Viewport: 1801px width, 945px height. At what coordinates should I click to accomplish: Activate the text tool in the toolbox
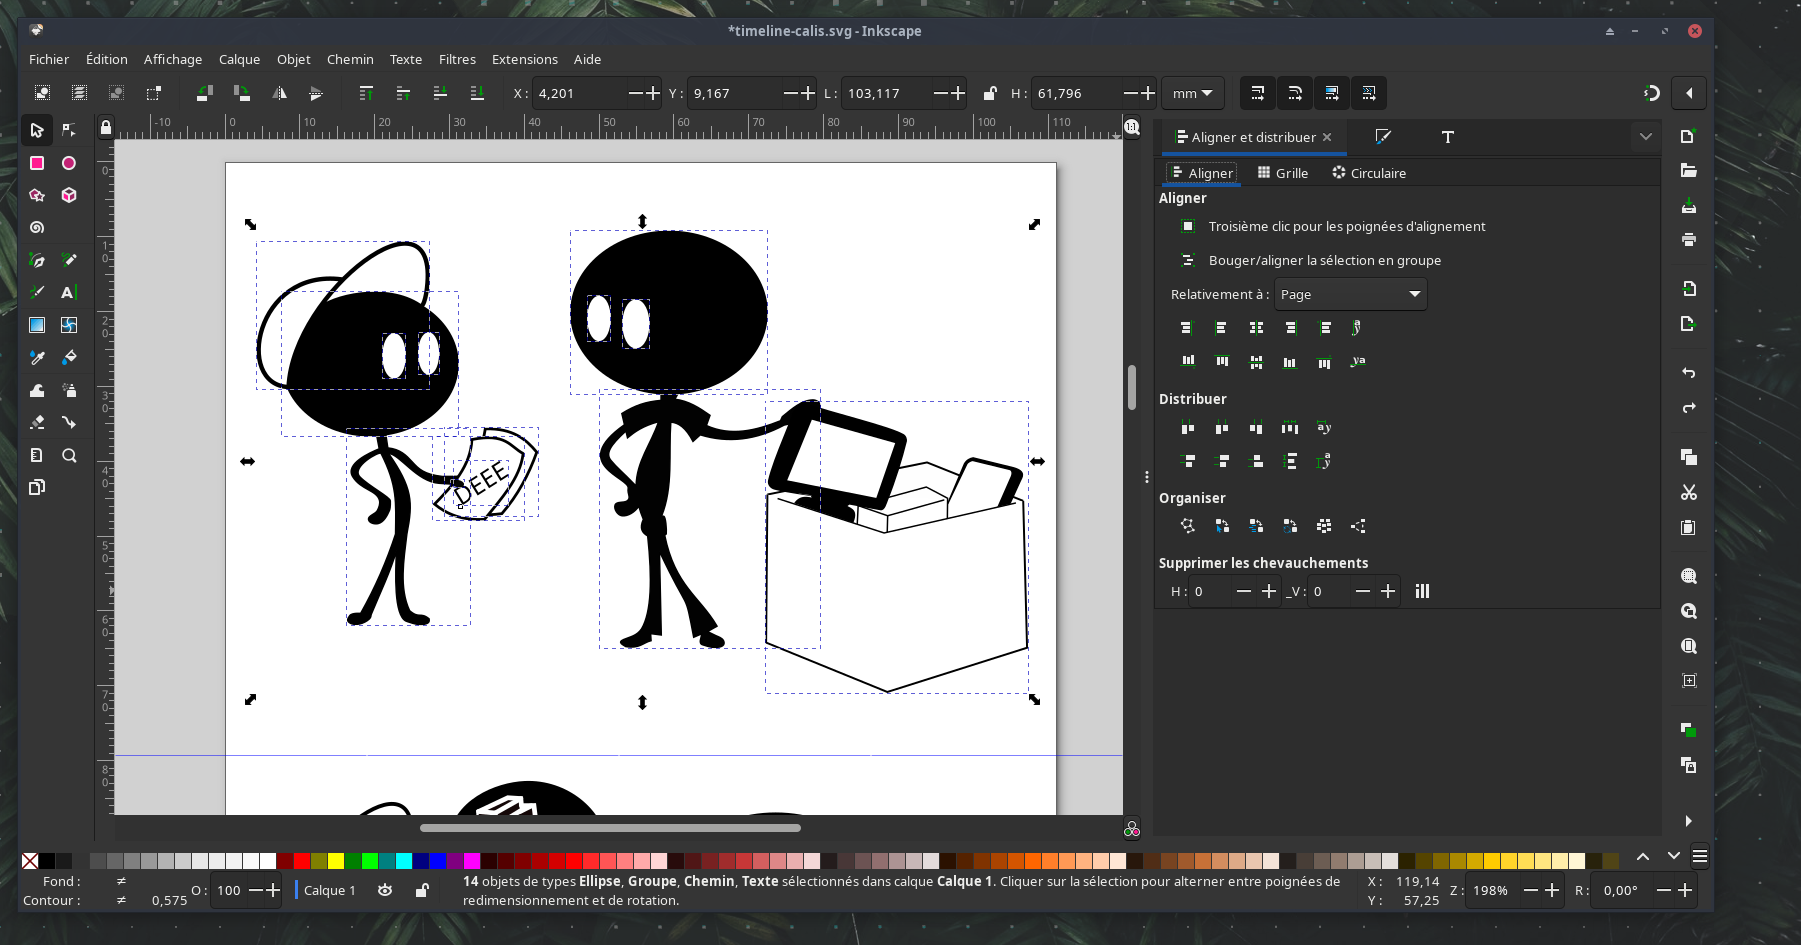69,293
